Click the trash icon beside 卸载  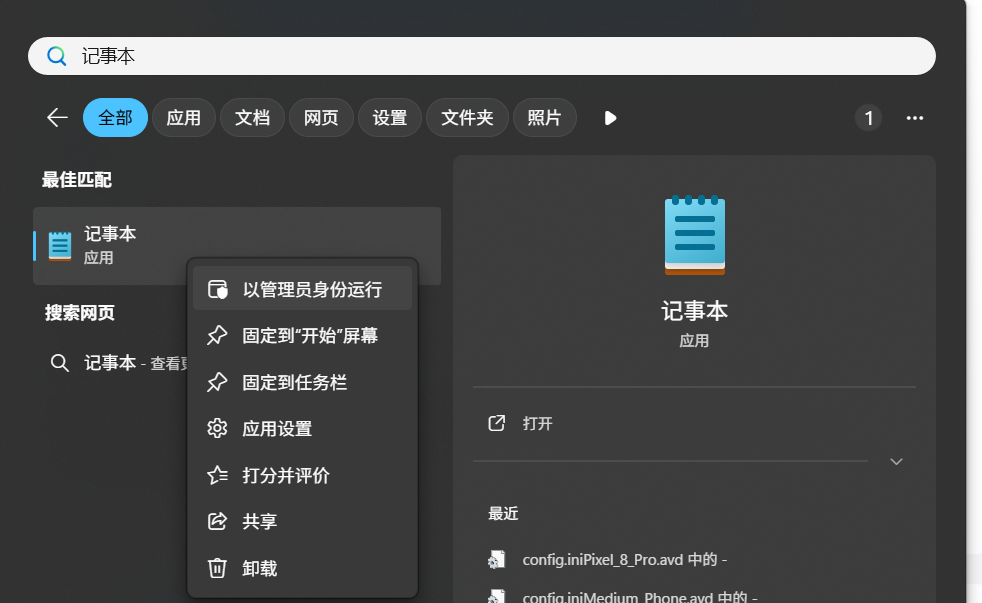pos(217,568)
